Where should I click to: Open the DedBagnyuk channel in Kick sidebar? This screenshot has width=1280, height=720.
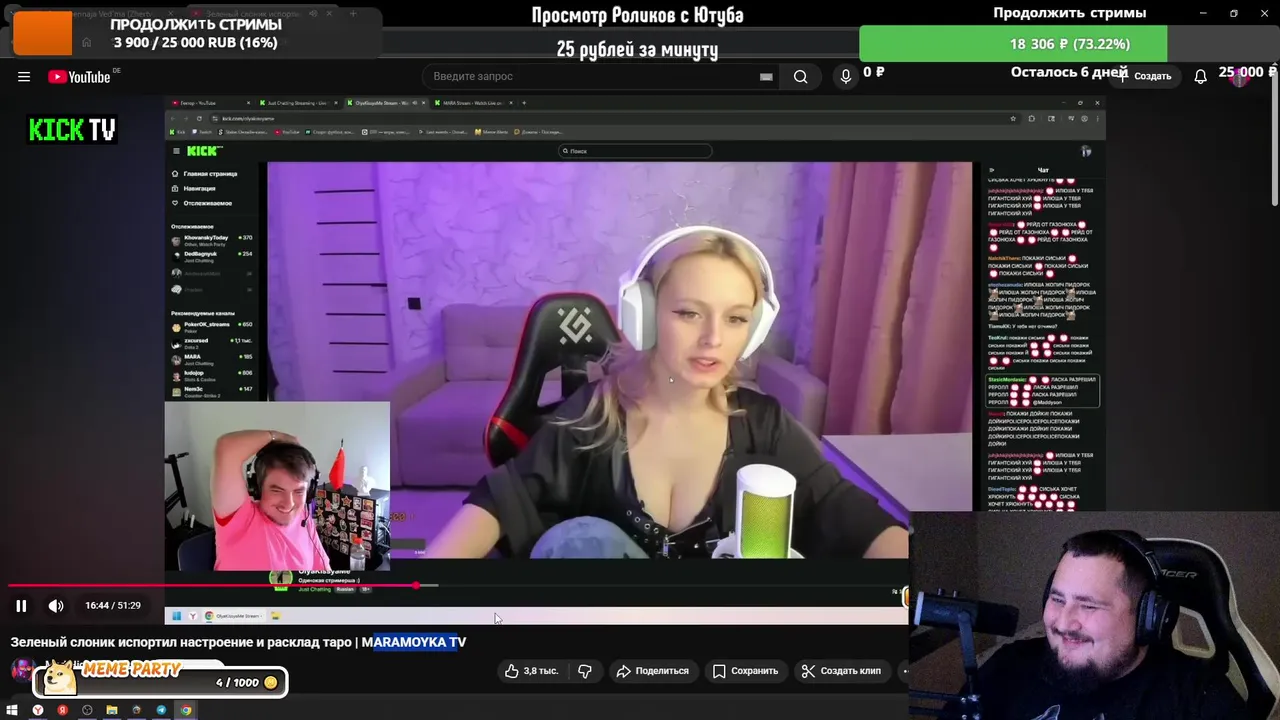coord(211,256)
